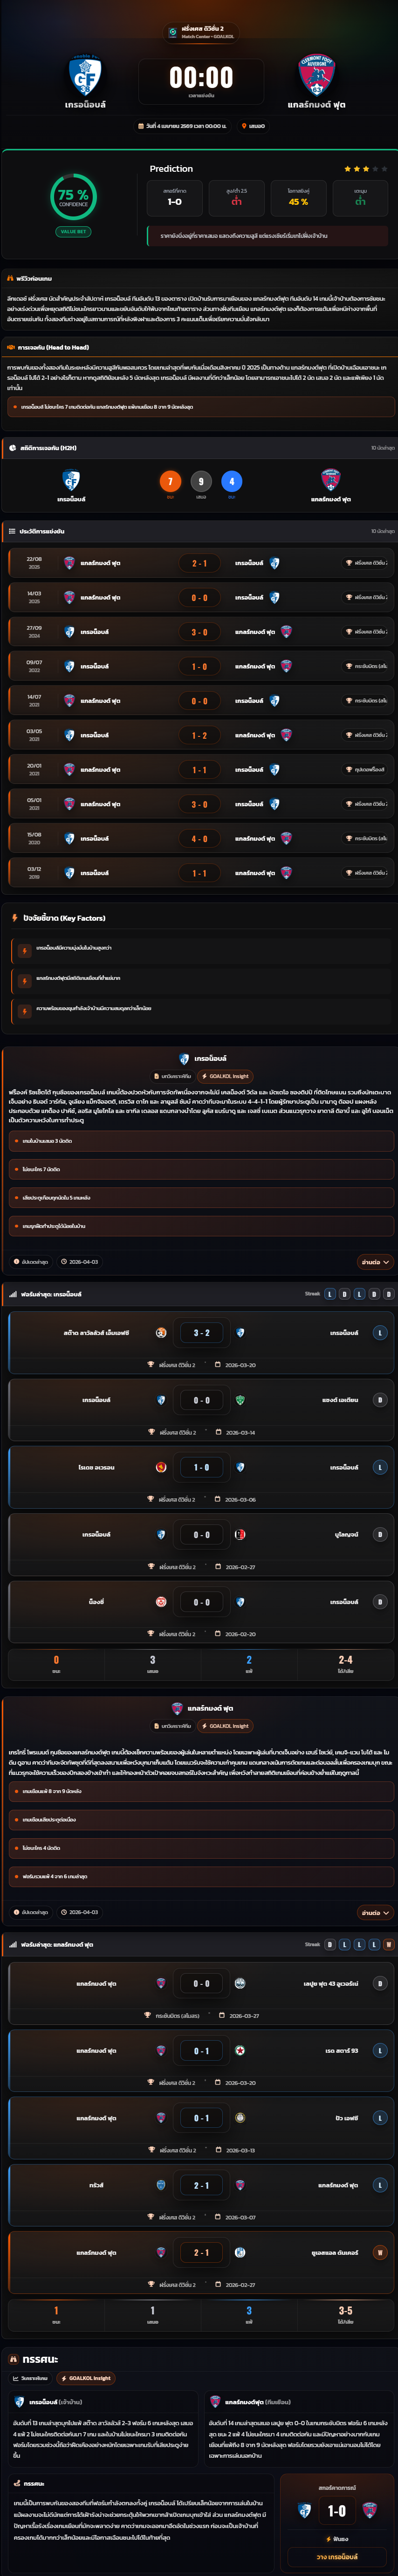Click GOALKDL Insight tag under Clermont heading
The image size is (398, 2576).
(x=225, y=1726)
